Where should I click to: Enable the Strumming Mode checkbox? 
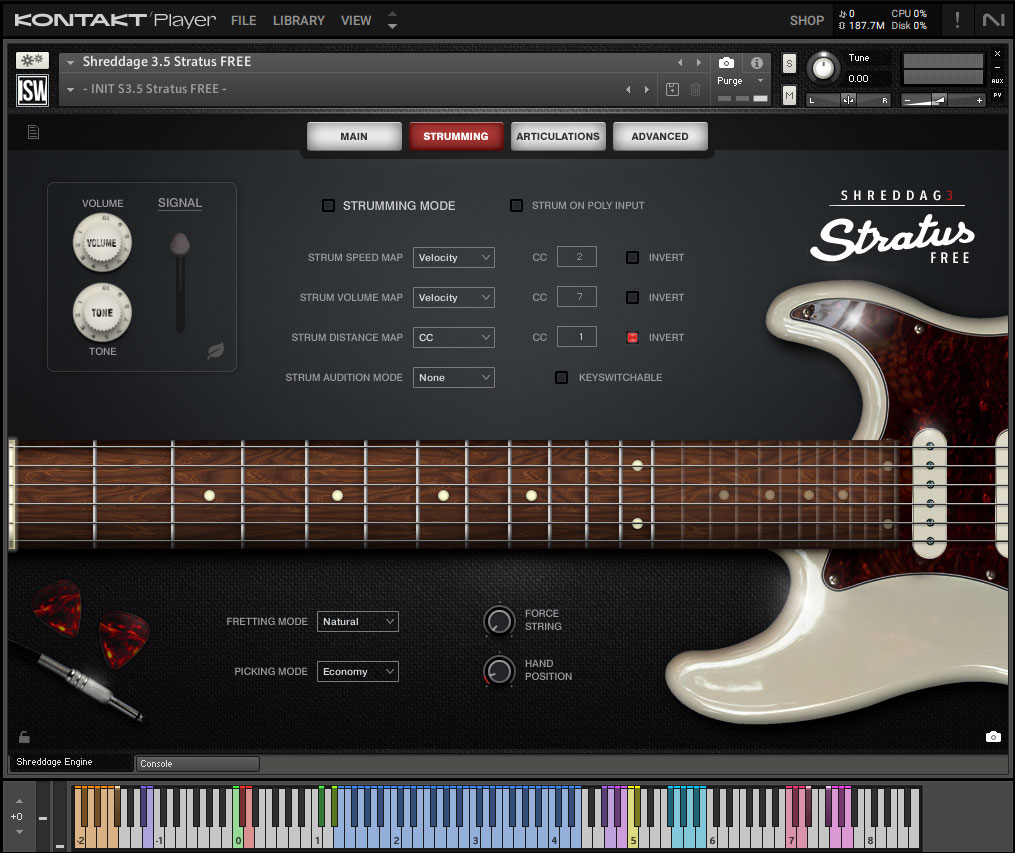point(329,206)
